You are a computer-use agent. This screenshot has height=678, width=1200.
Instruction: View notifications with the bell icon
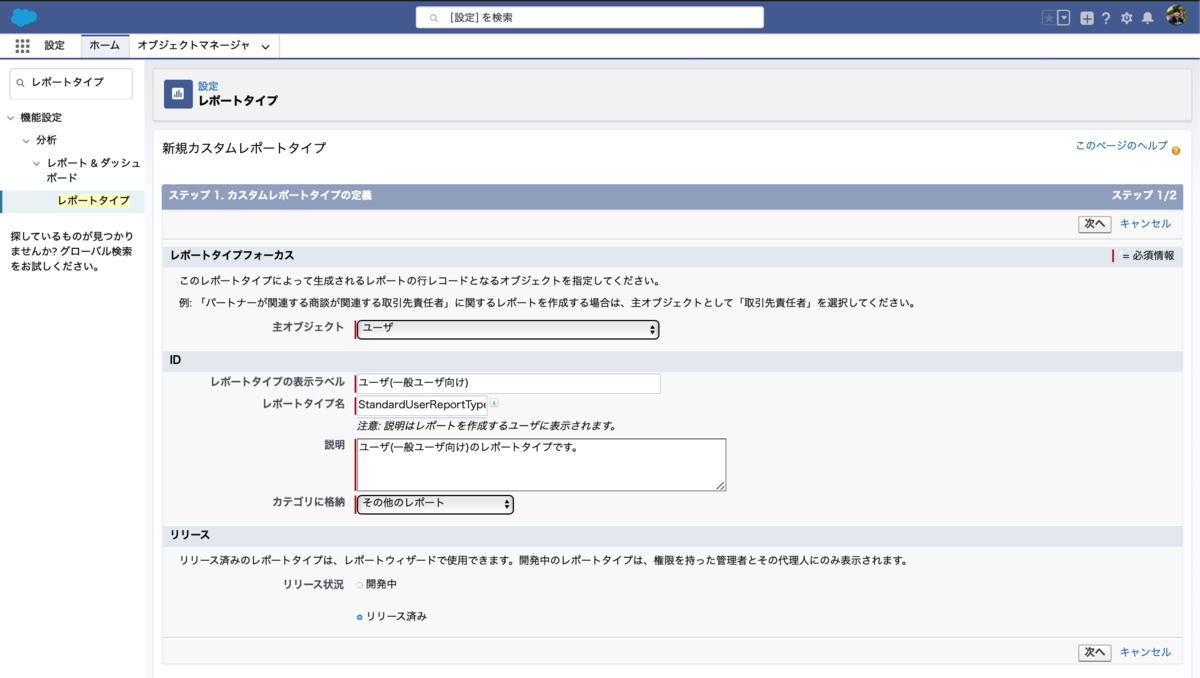[1147, 16]
